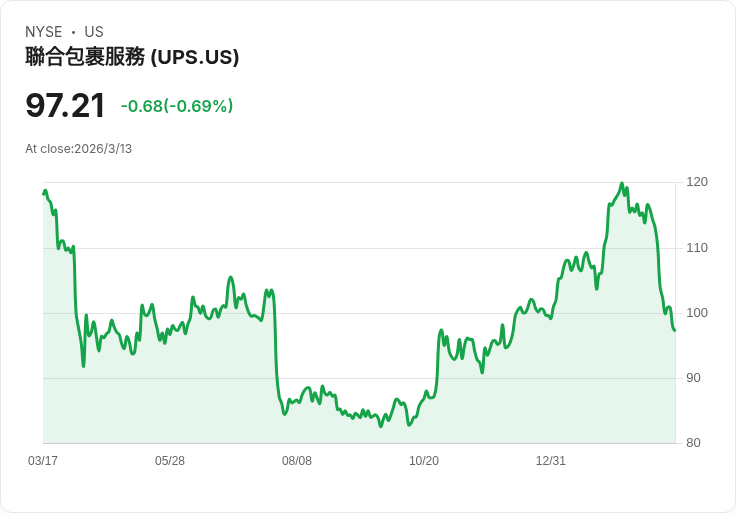Click the -0.68(-0.69%) price change
Image resolution: width=736 pixels, height=513 pixels.
point(177,106)
